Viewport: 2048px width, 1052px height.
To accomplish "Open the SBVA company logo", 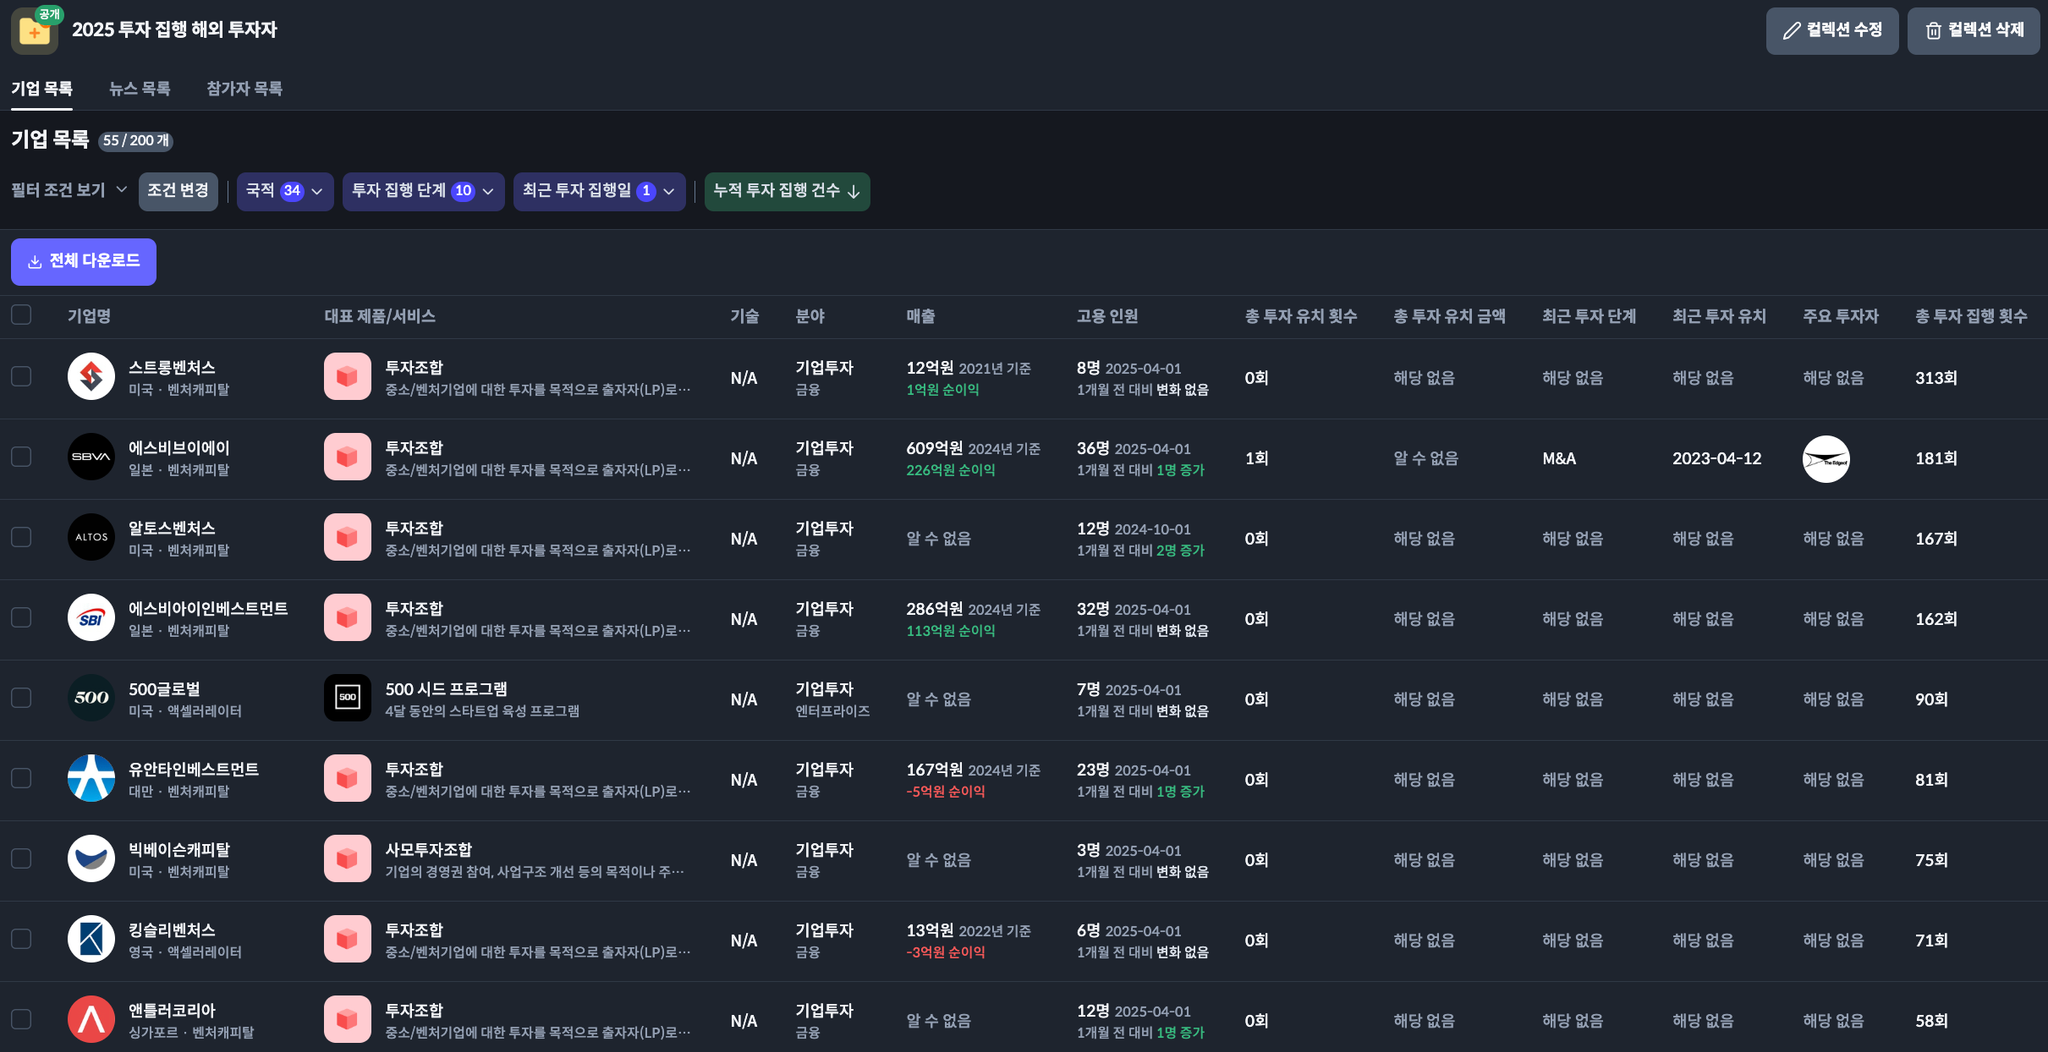I will tap(91, 457).
